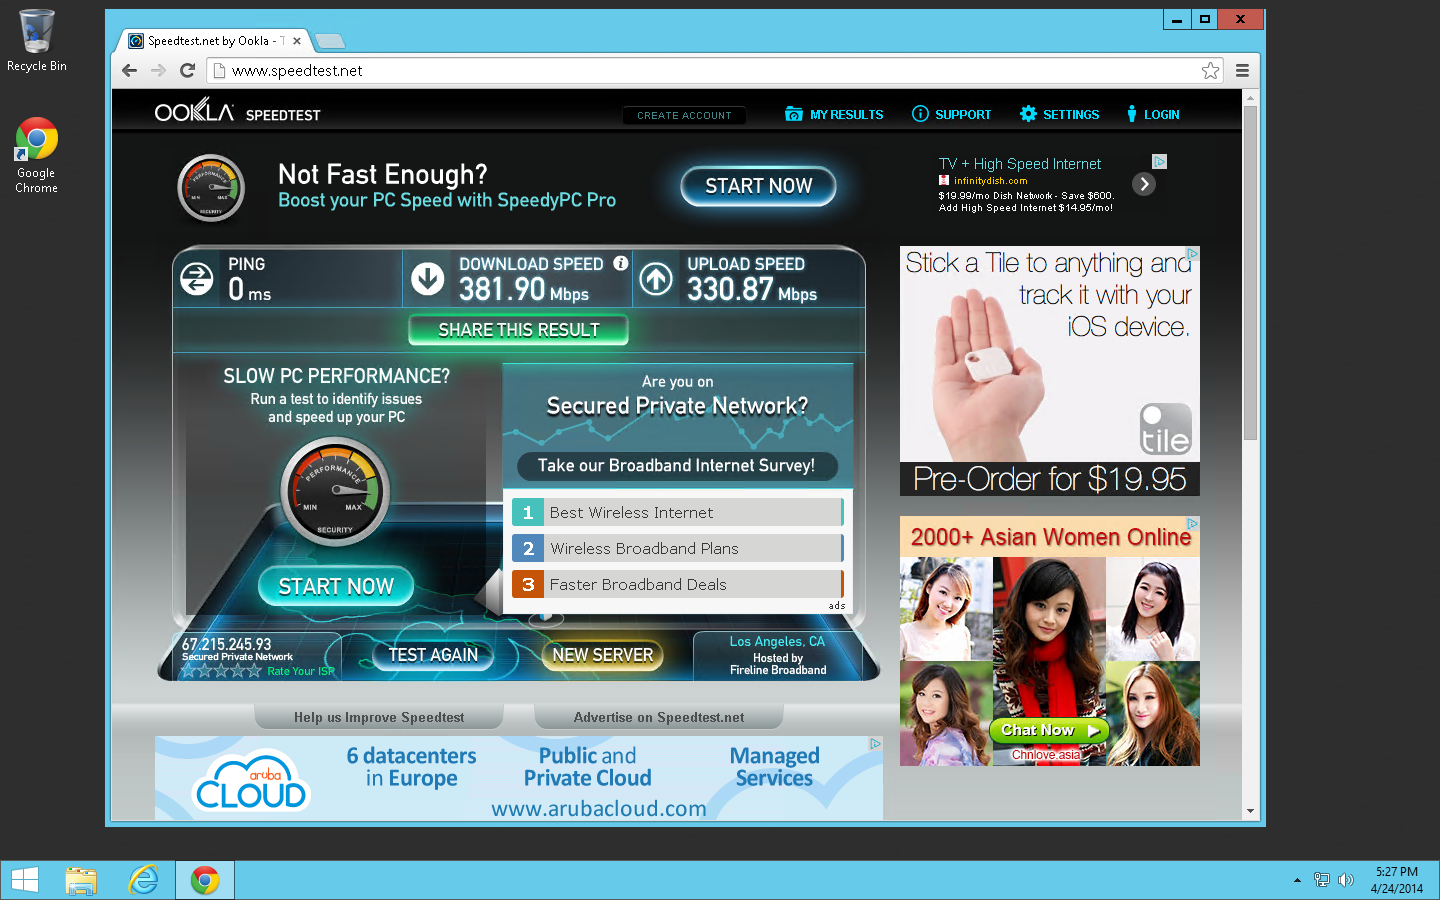1440x900 pixels.
Task: Click the Login link in header
Action: click(x=1153, y=114)
